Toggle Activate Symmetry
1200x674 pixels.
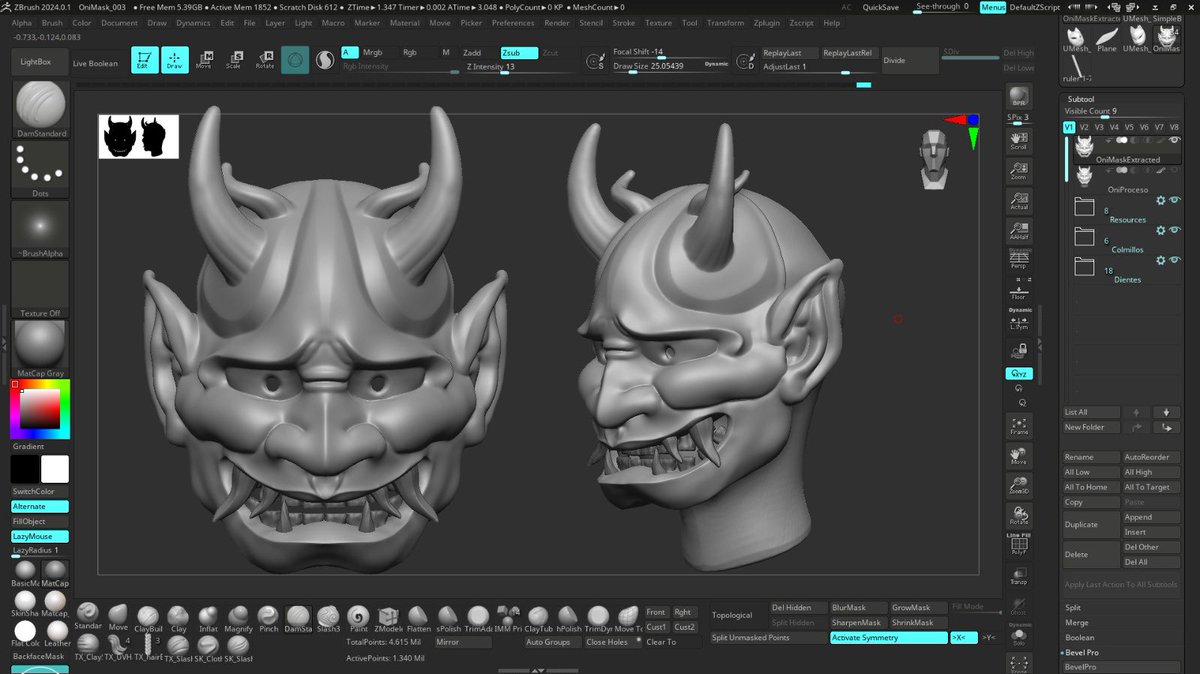pos(888,637)
